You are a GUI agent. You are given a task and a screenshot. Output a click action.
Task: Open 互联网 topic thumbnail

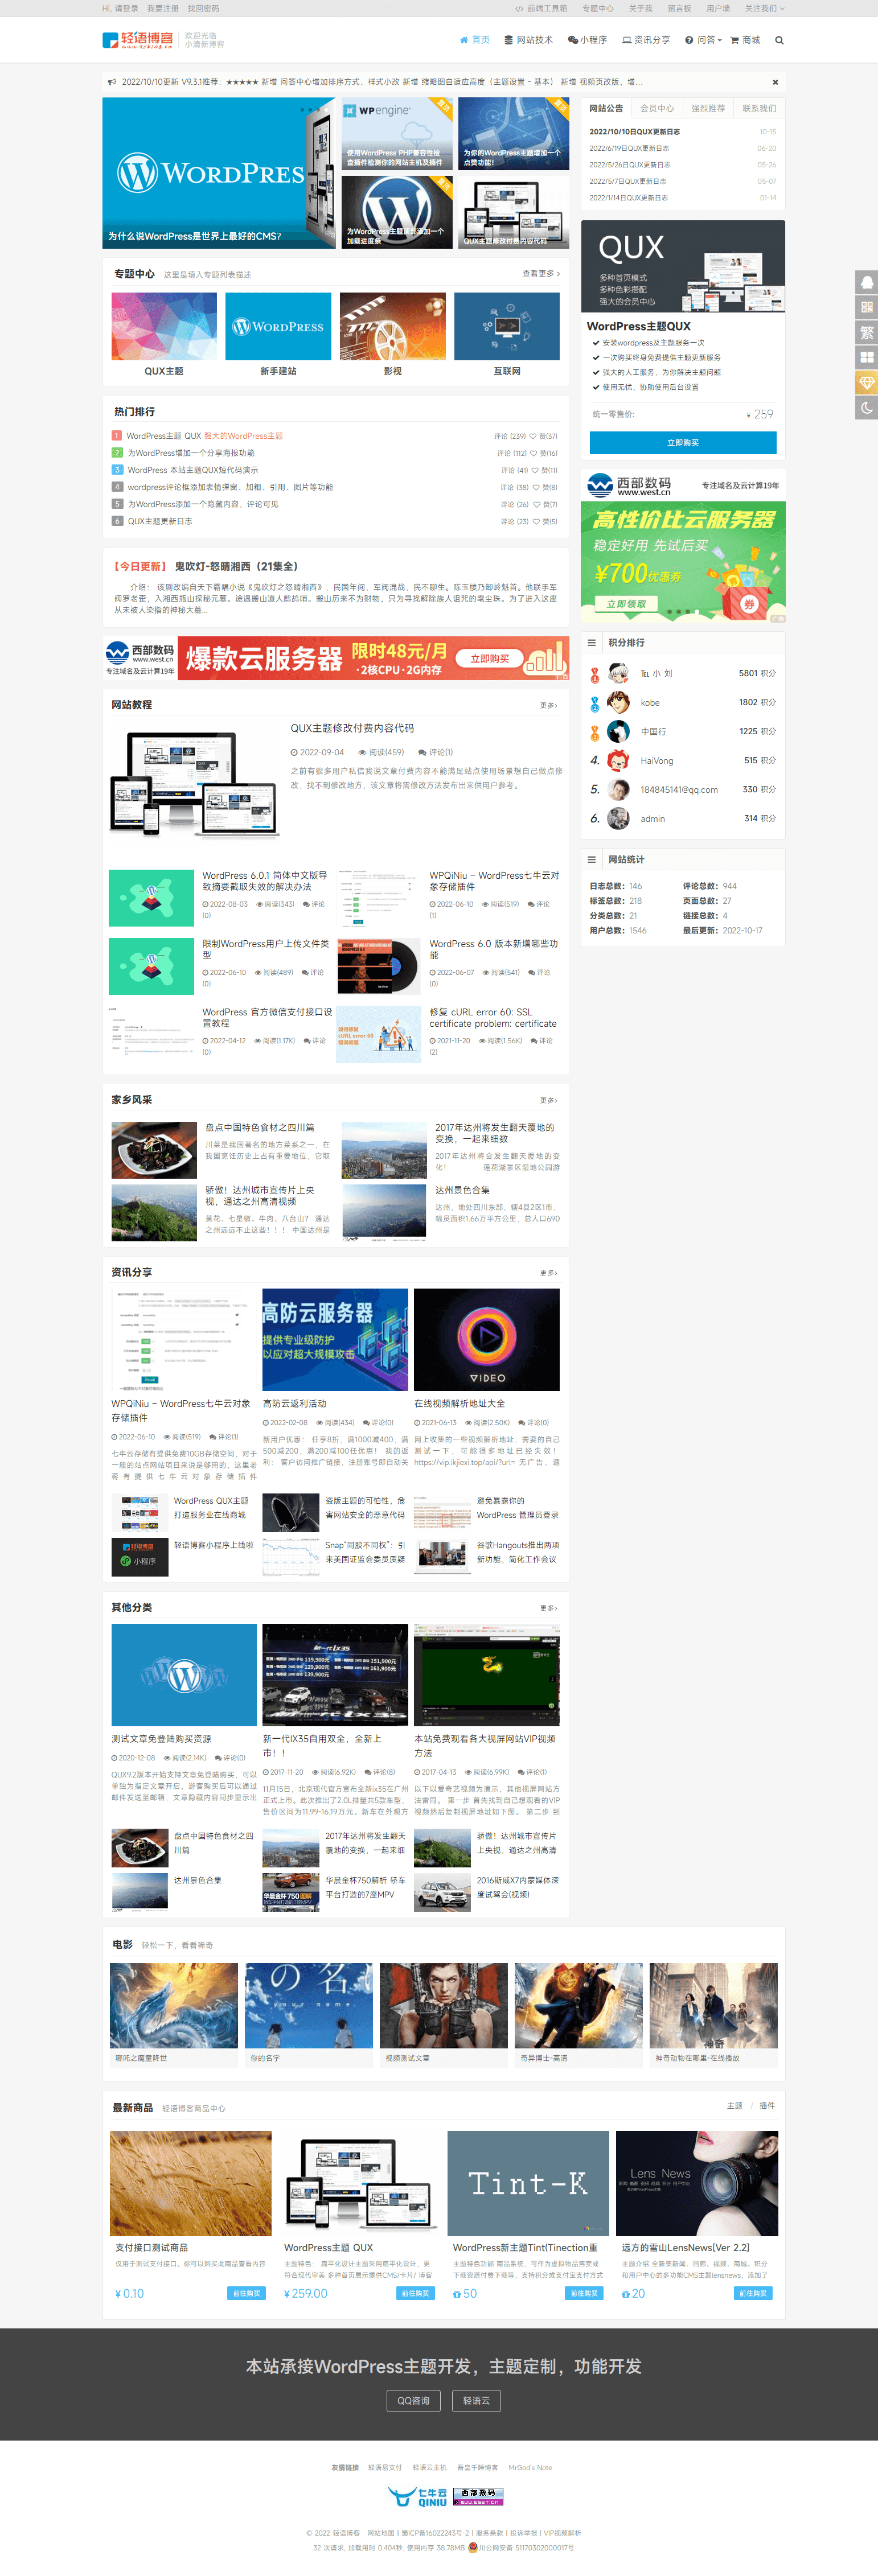point(507,326)
